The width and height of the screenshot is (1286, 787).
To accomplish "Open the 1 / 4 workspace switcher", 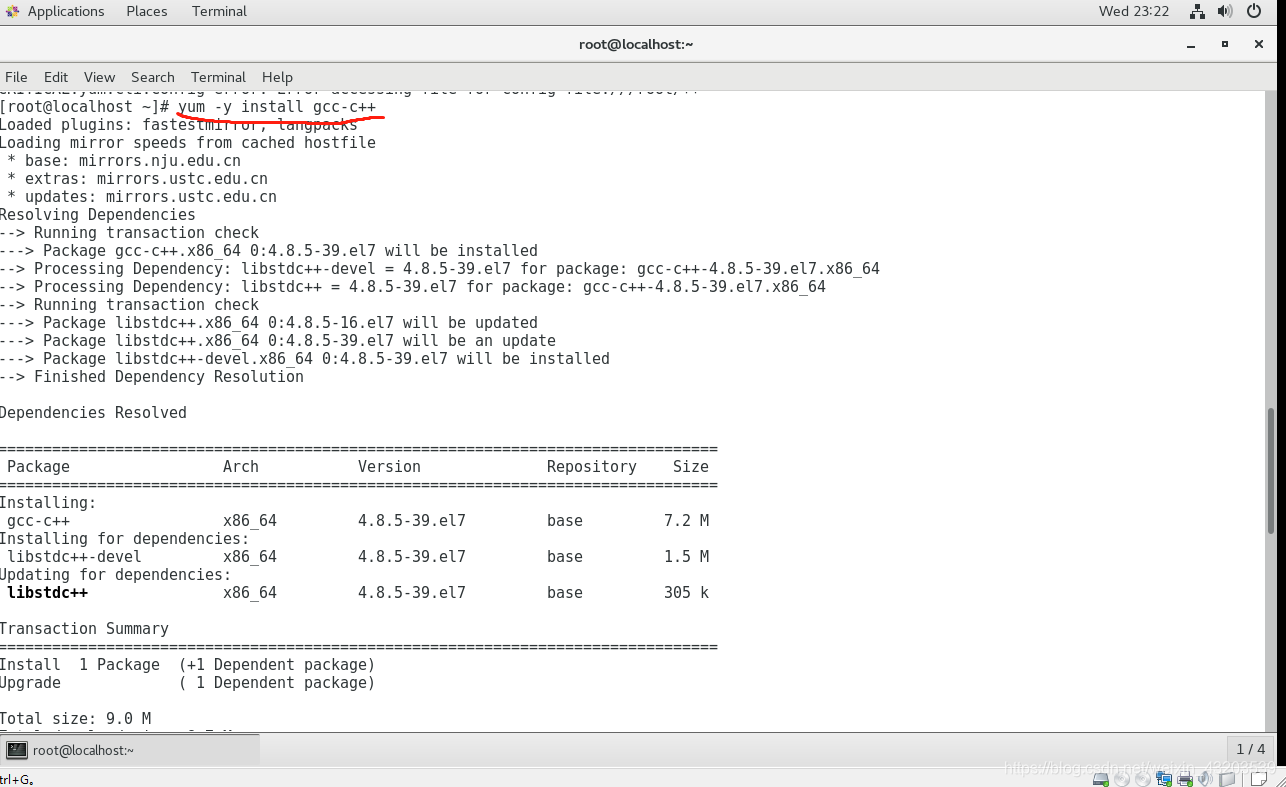I will [x=1251, y=749].
